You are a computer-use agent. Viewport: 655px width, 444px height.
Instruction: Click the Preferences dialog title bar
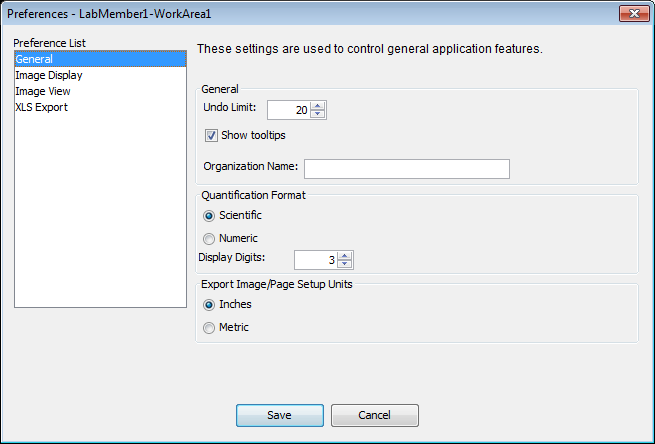click(x=300, y=14)
